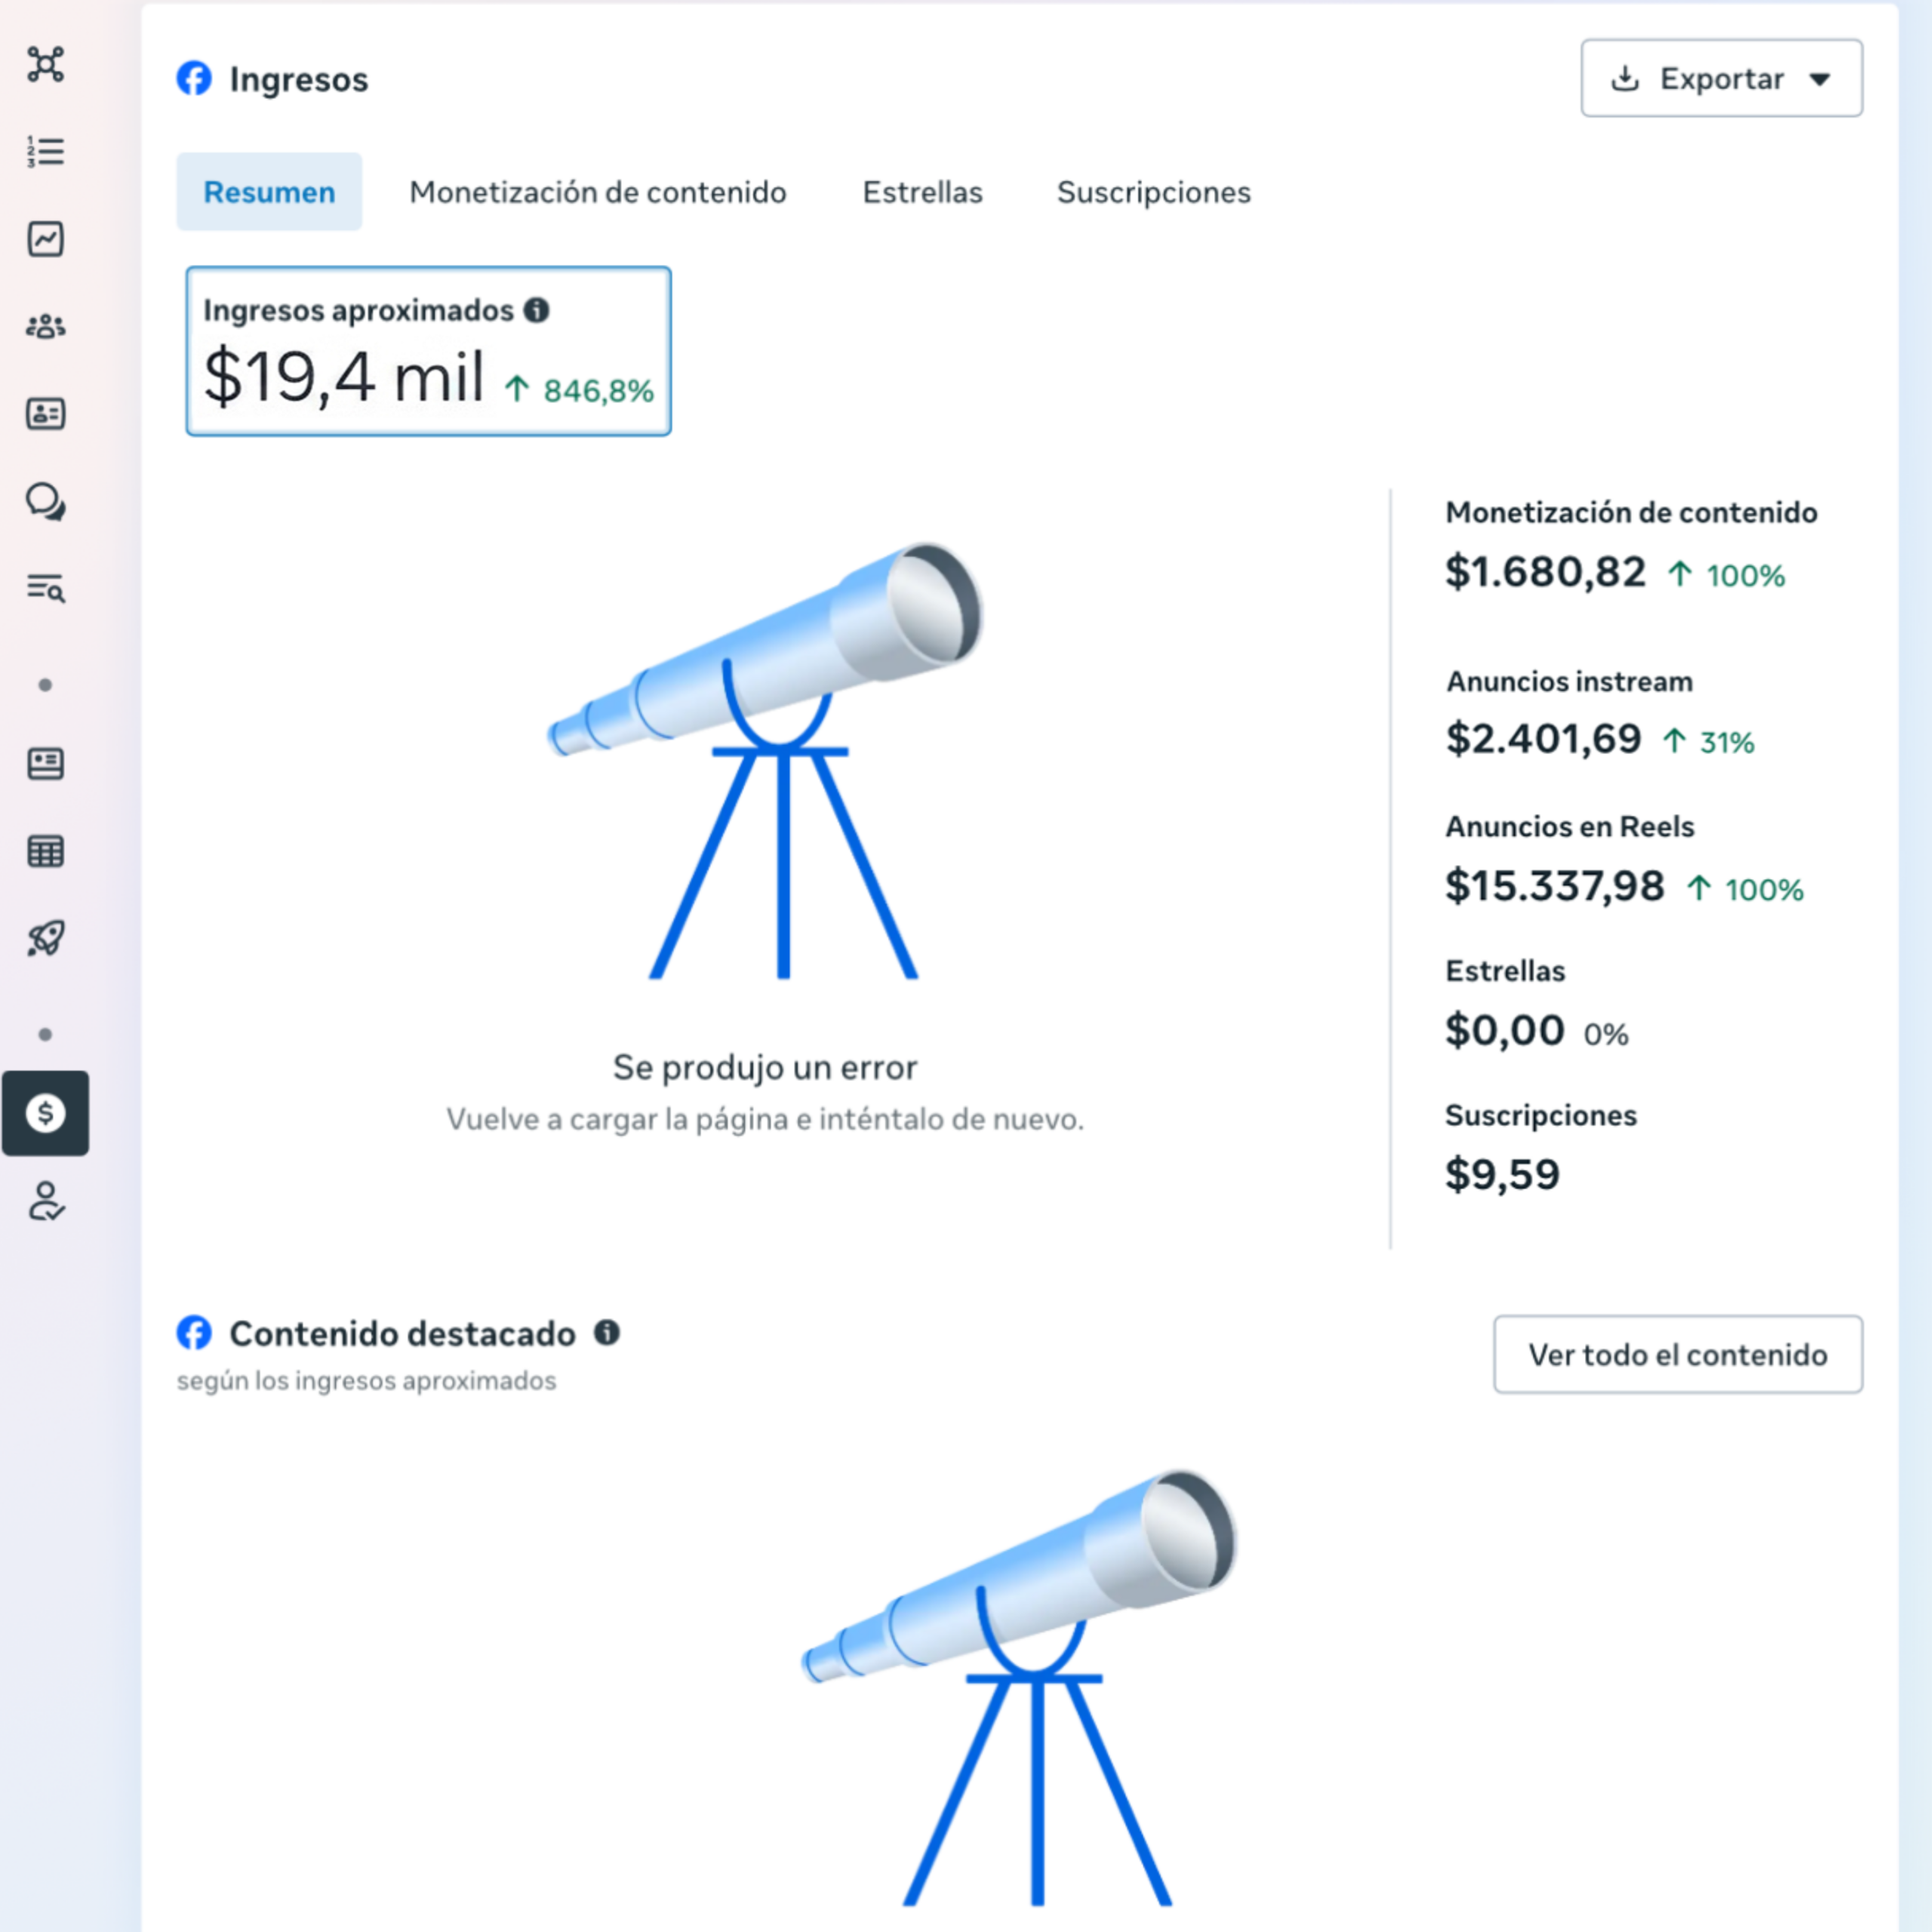This screenshot has width=1932, height=1932.
Task: Click the Suscripciones label in summary panel
Action: coord(1541,1115)
